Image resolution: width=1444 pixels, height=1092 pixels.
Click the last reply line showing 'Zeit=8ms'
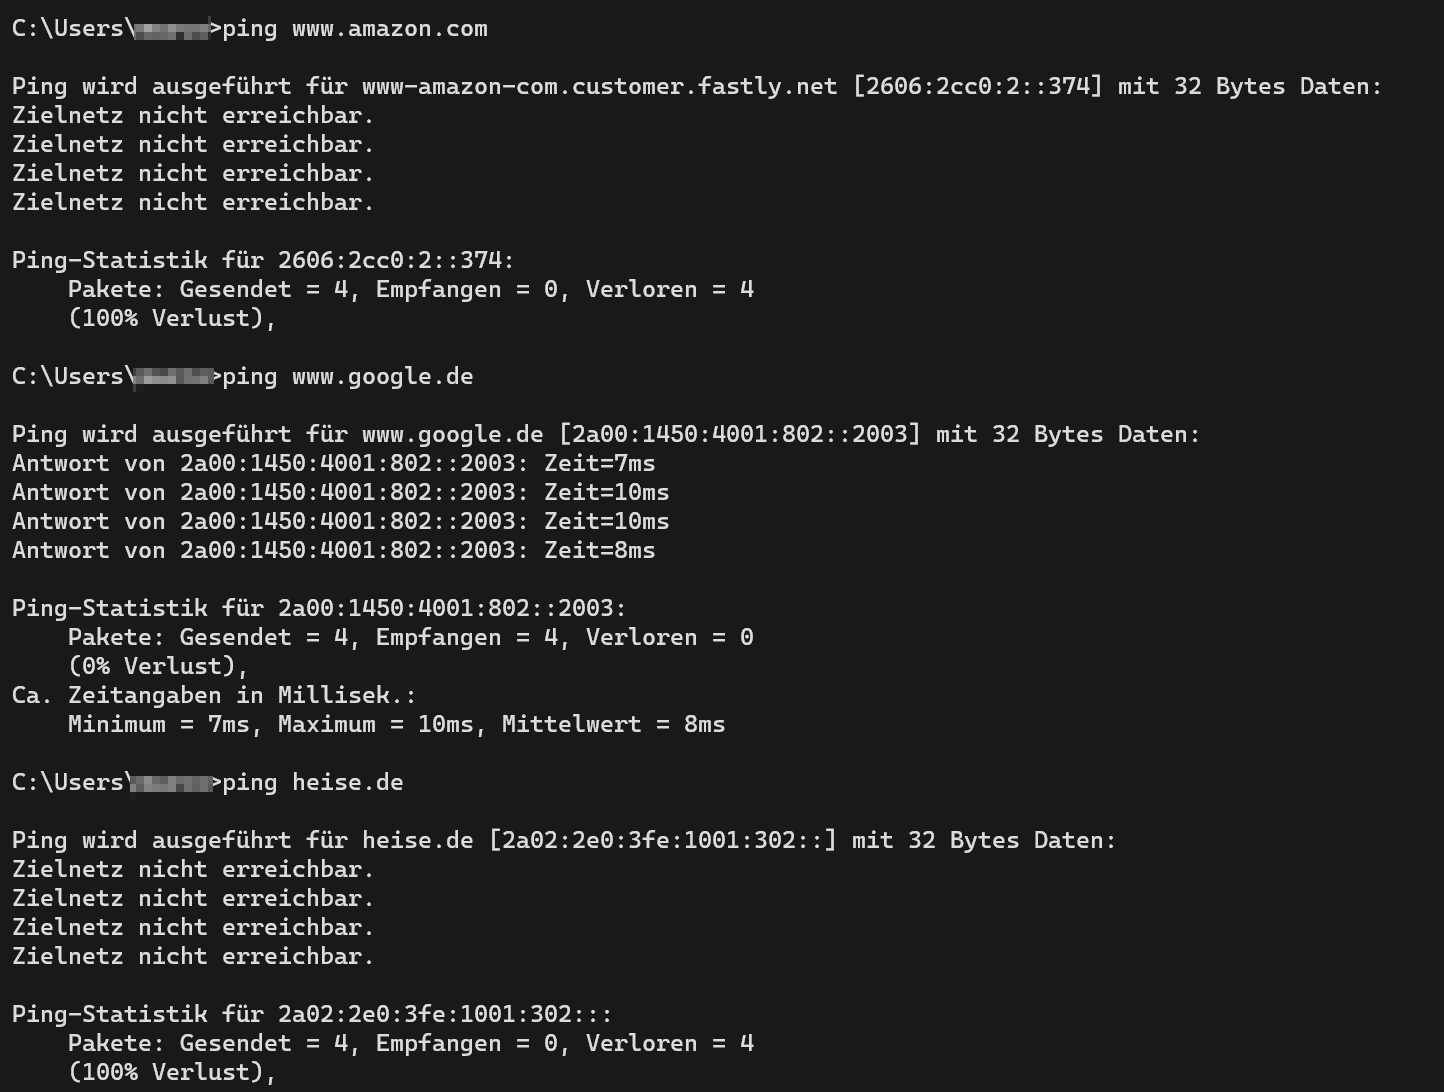click(334, 551)
